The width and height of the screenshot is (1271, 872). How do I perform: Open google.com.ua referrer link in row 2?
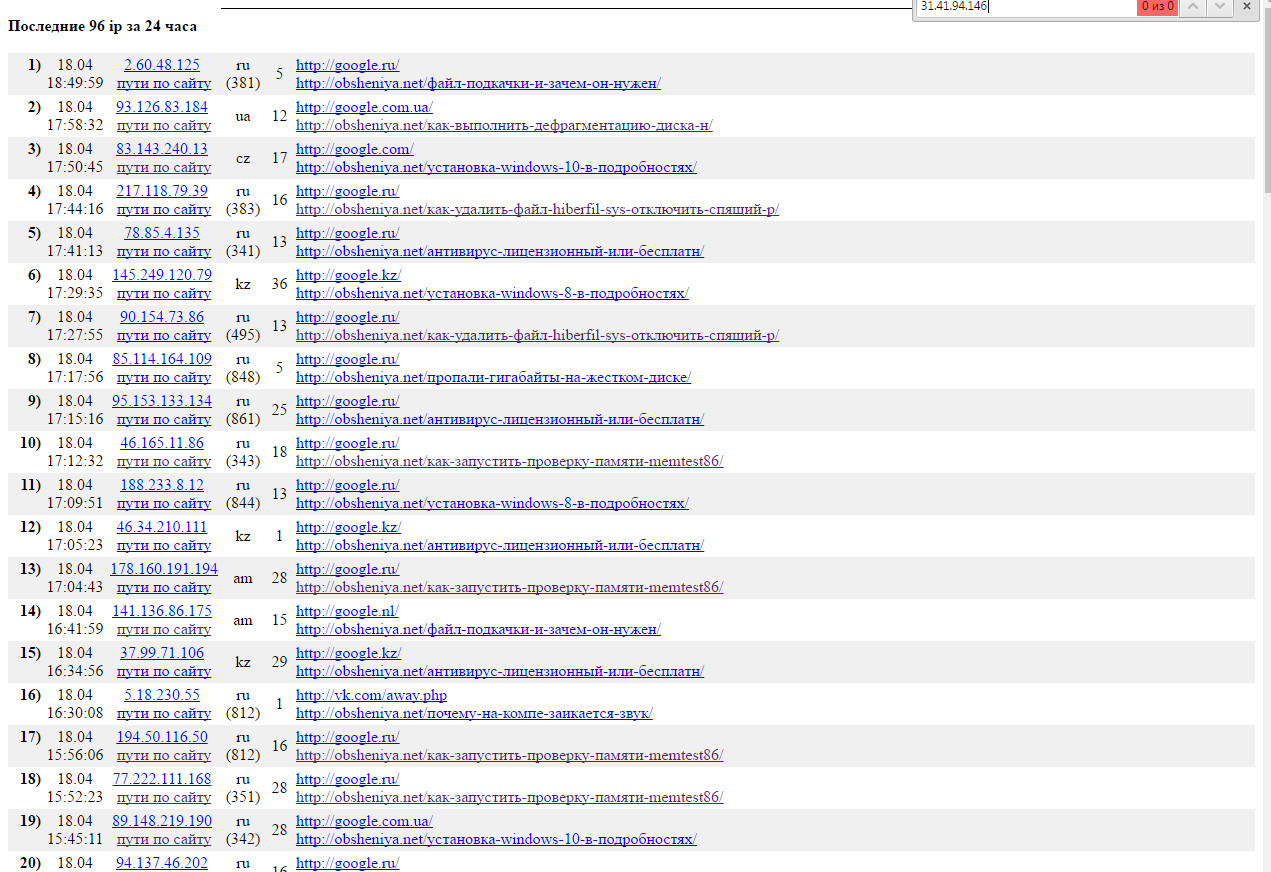(x=364, y=107)
